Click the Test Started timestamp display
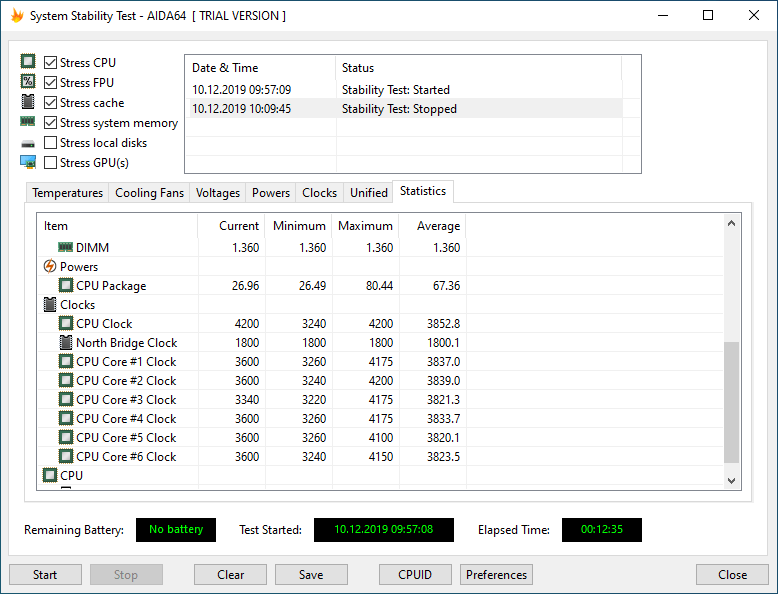Viewport: 778px width, 594px height. [x=384, y=529]
